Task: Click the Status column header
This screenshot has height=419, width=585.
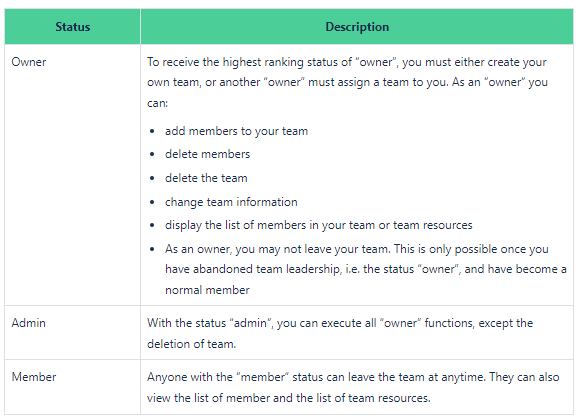Action: coord(72,26)
